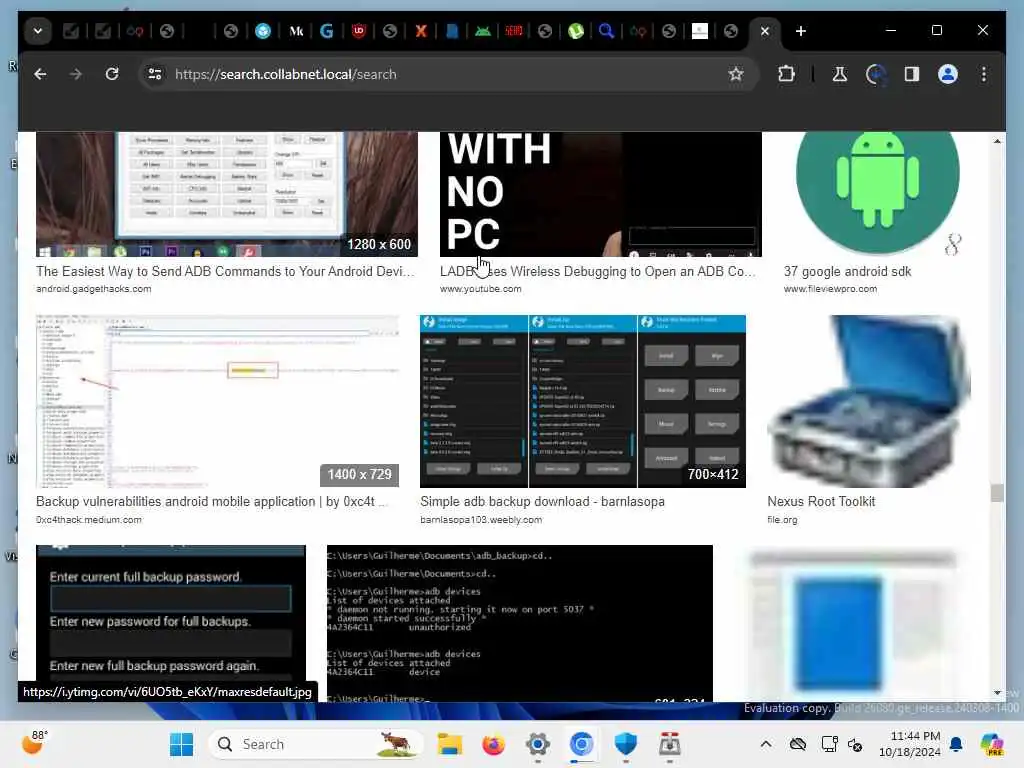Open 'Nexus Root Toolkit' result title
The image size is (1024, 768).
click(x=821, y=502)
